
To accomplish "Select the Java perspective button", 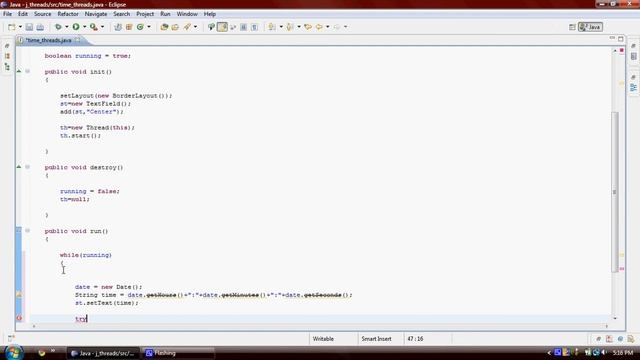I will [590, 27].
